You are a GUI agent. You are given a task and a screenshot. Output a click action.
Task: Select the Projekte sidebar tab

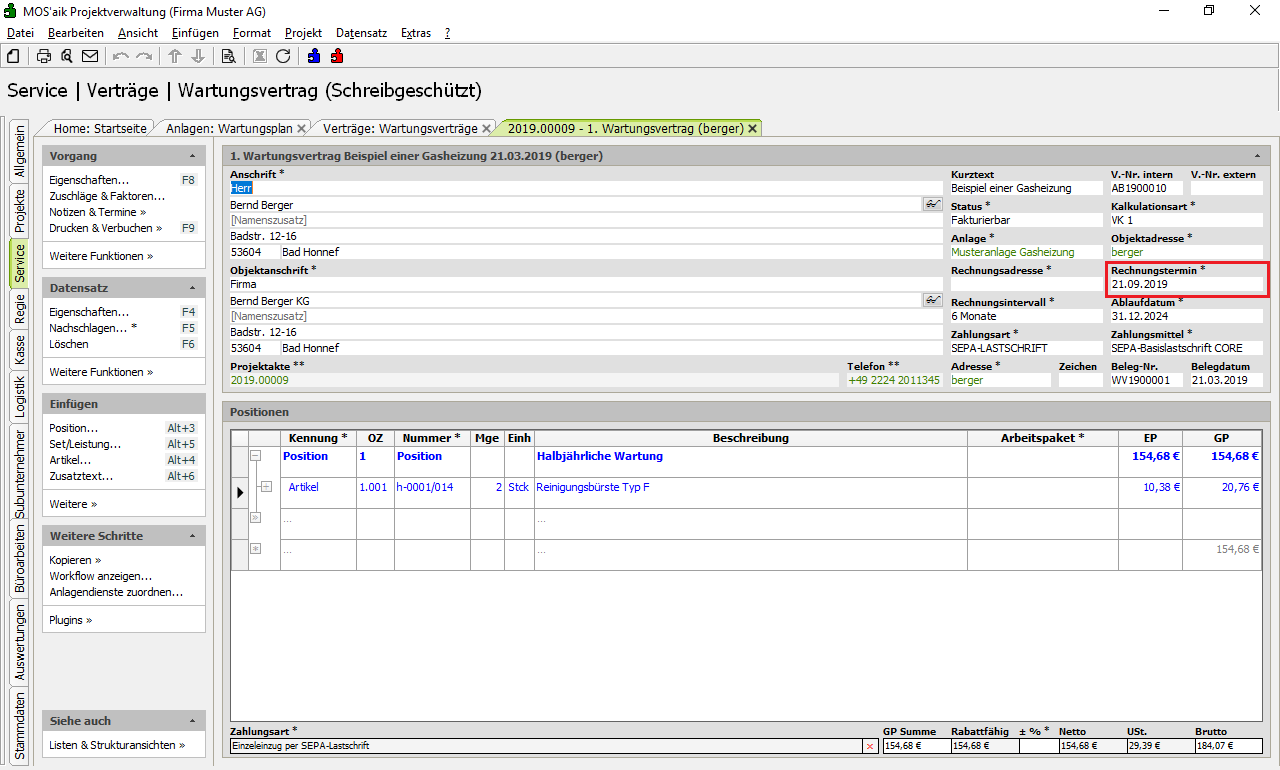tap(19, 211)
